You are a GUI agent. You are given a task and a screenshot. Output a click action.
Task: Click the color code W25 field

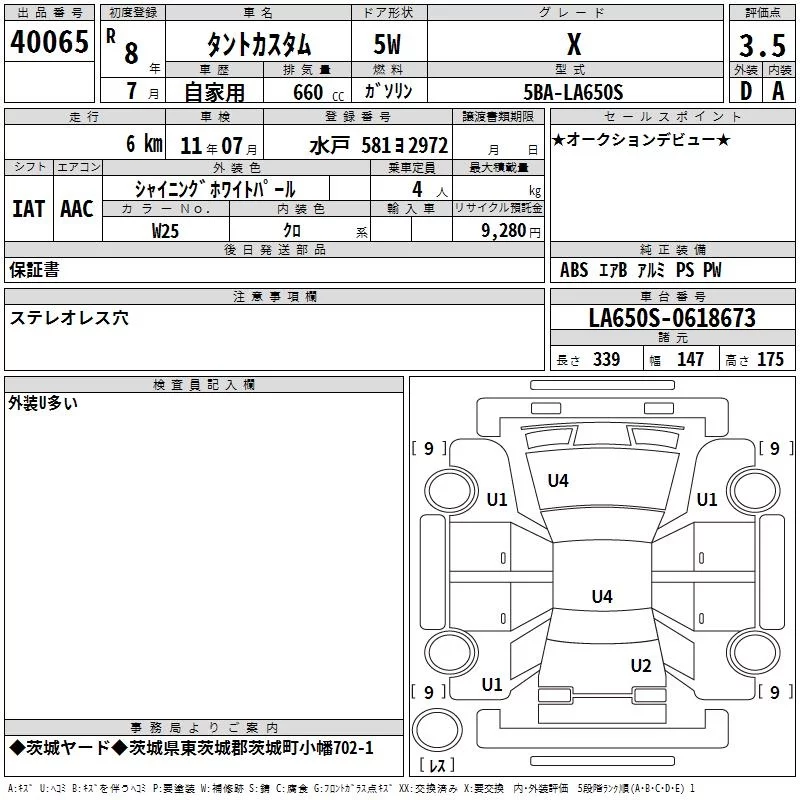[166, 230]
